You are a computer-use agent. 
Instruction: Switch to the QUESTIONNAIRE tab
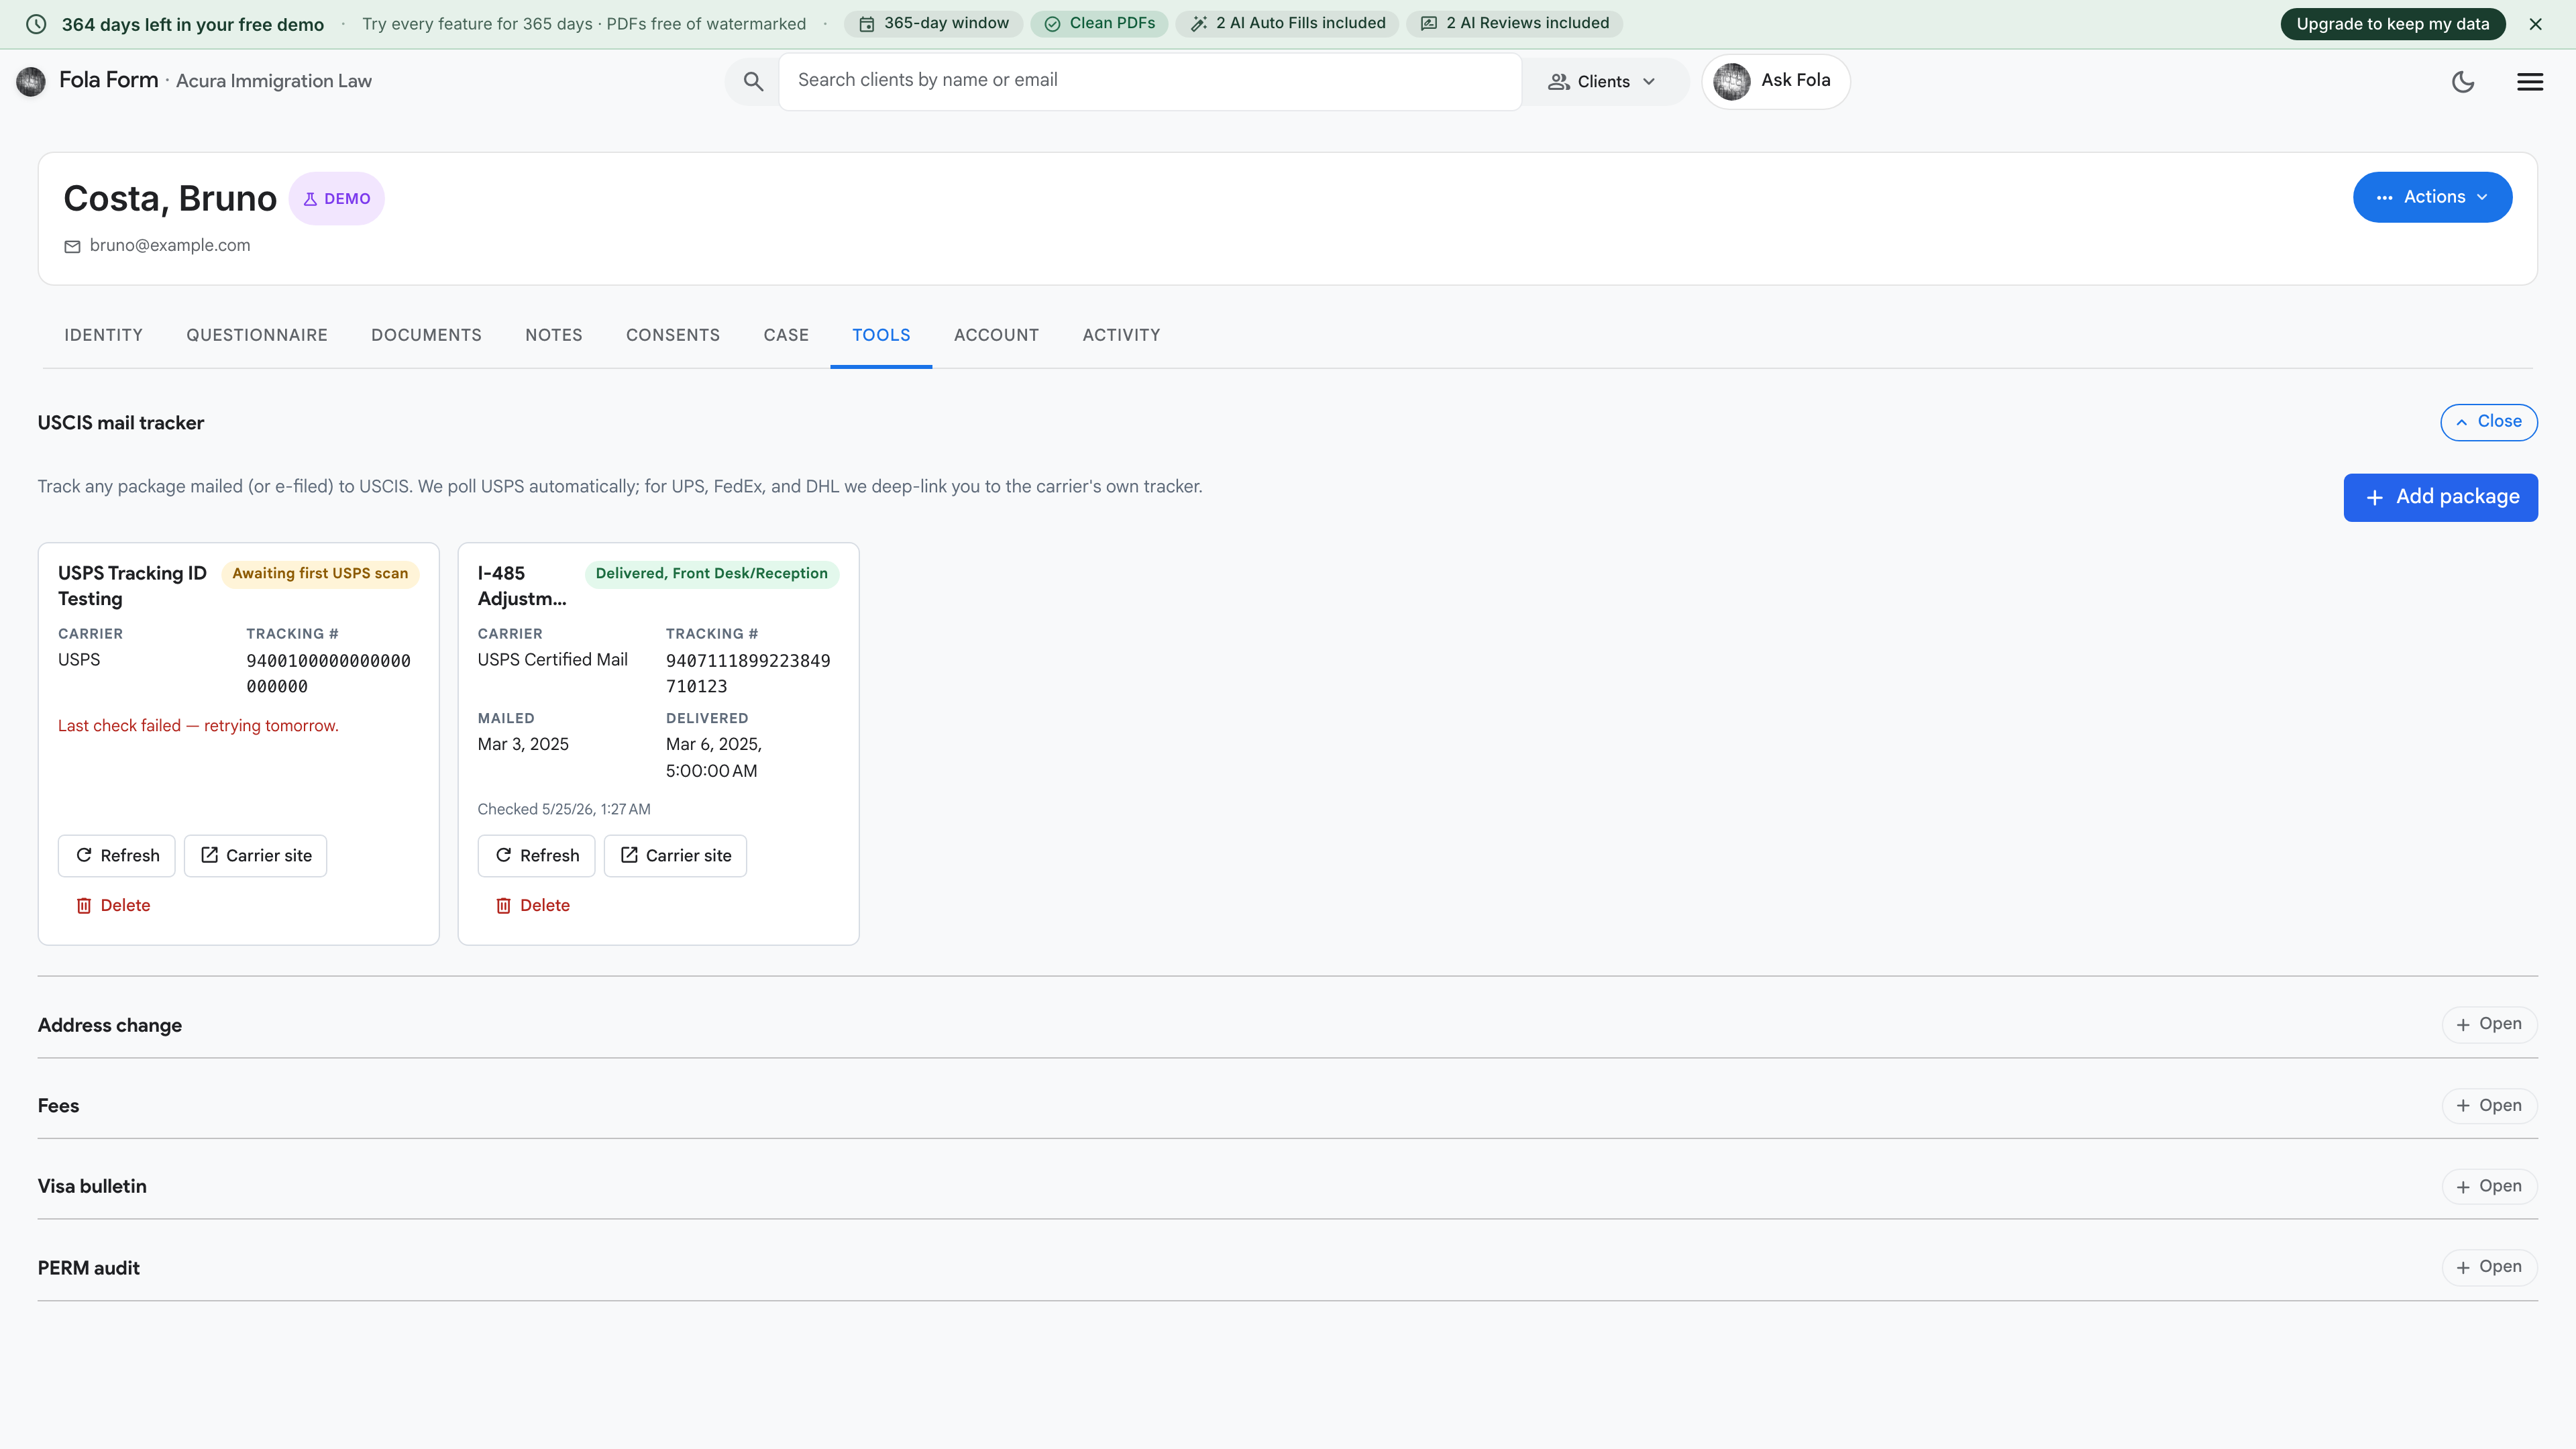pos(257,336)
